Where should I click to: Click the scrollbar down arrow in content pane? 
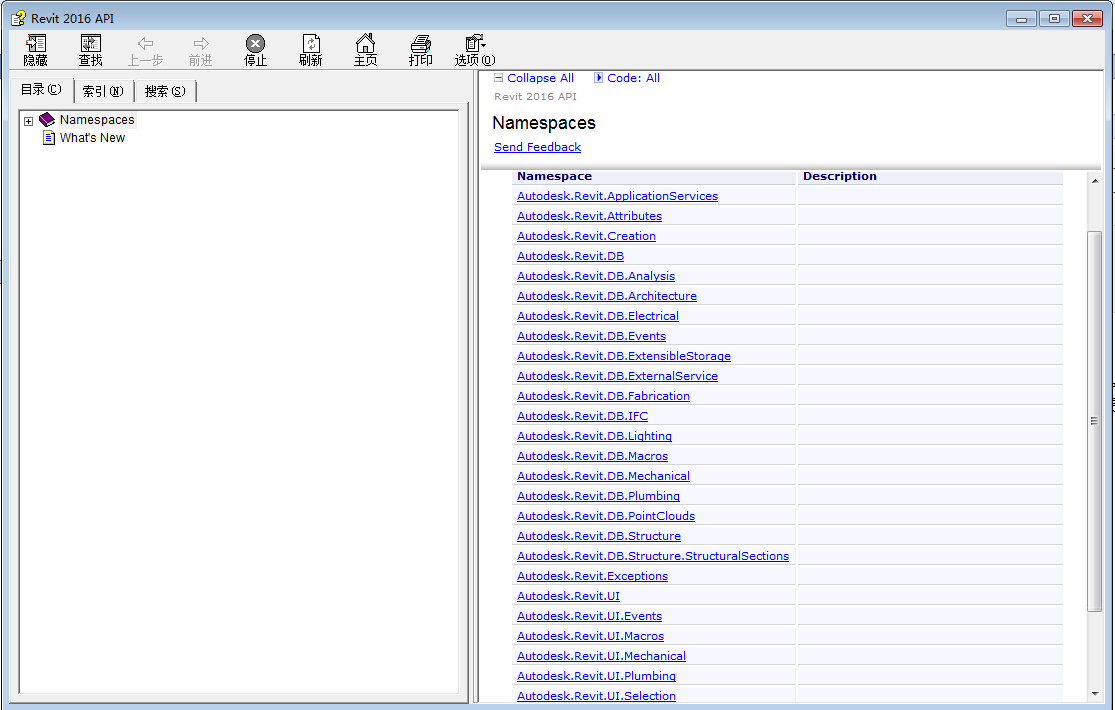click(x=1095, y=694)
